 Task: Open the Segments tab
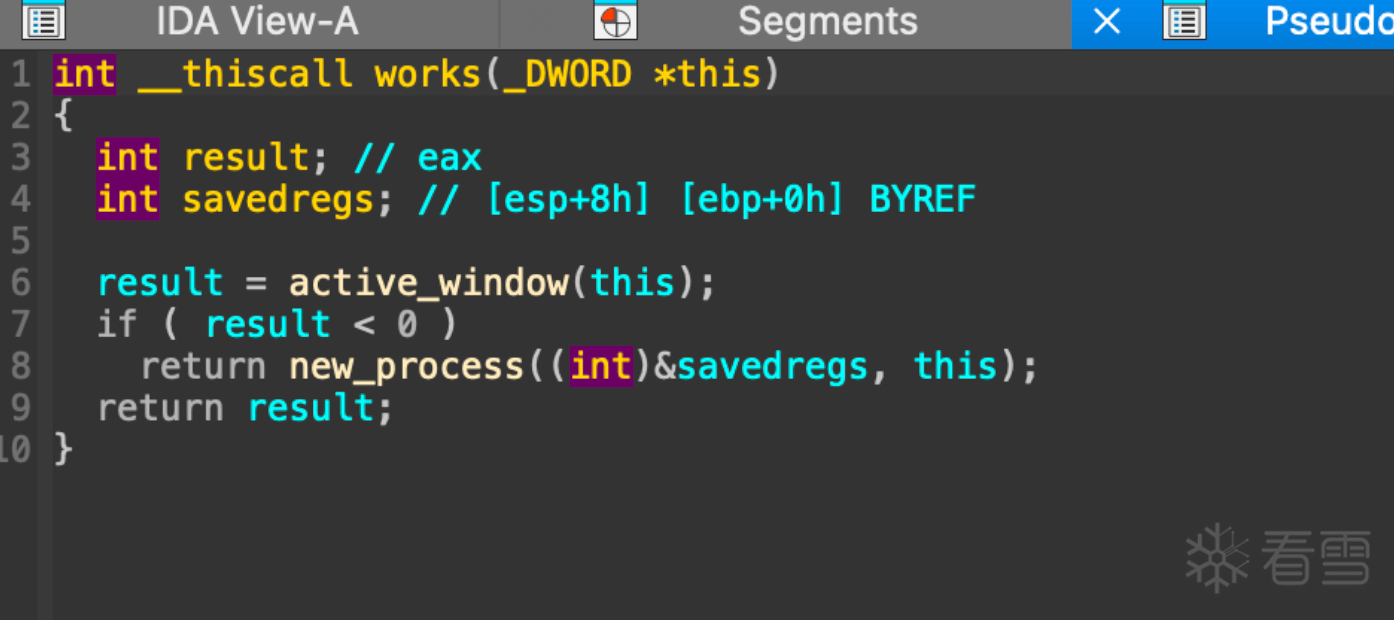pos(827,21)
